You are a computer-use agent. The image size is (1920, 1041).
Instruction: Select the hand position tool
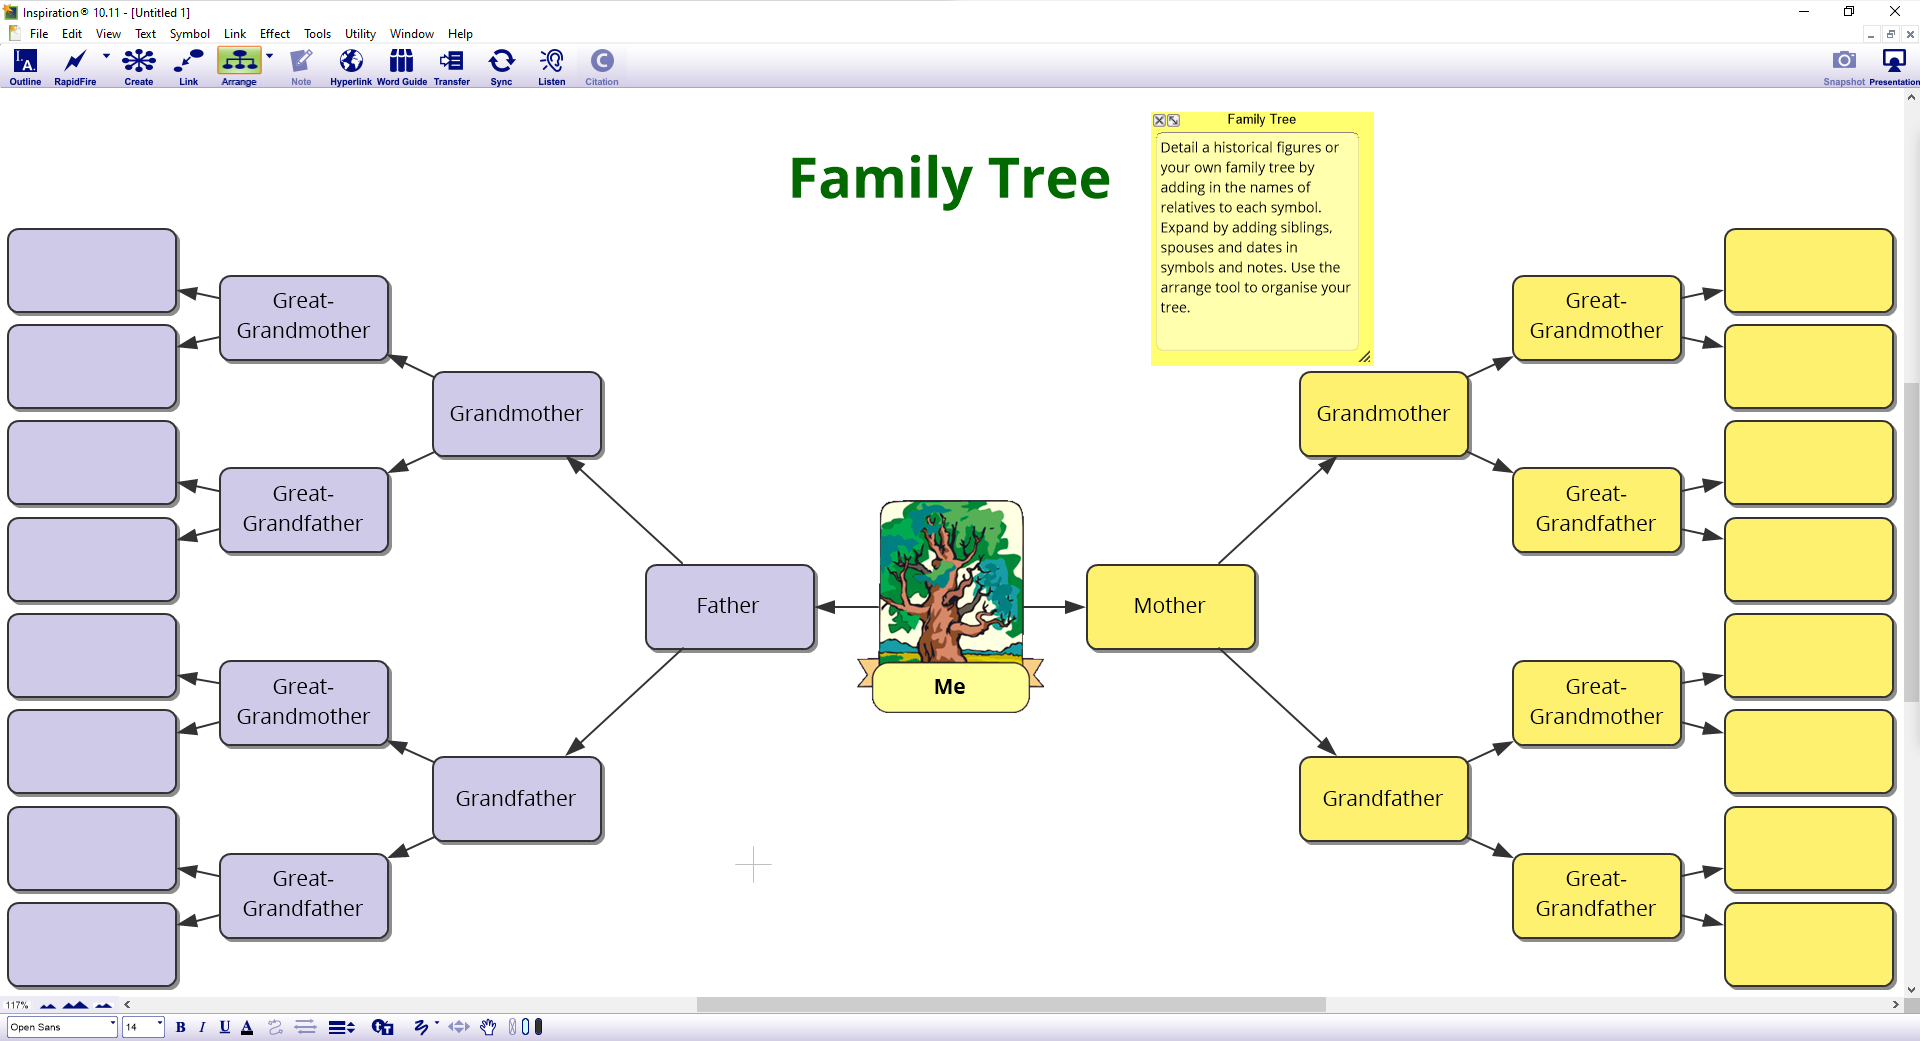[488, 1027]
